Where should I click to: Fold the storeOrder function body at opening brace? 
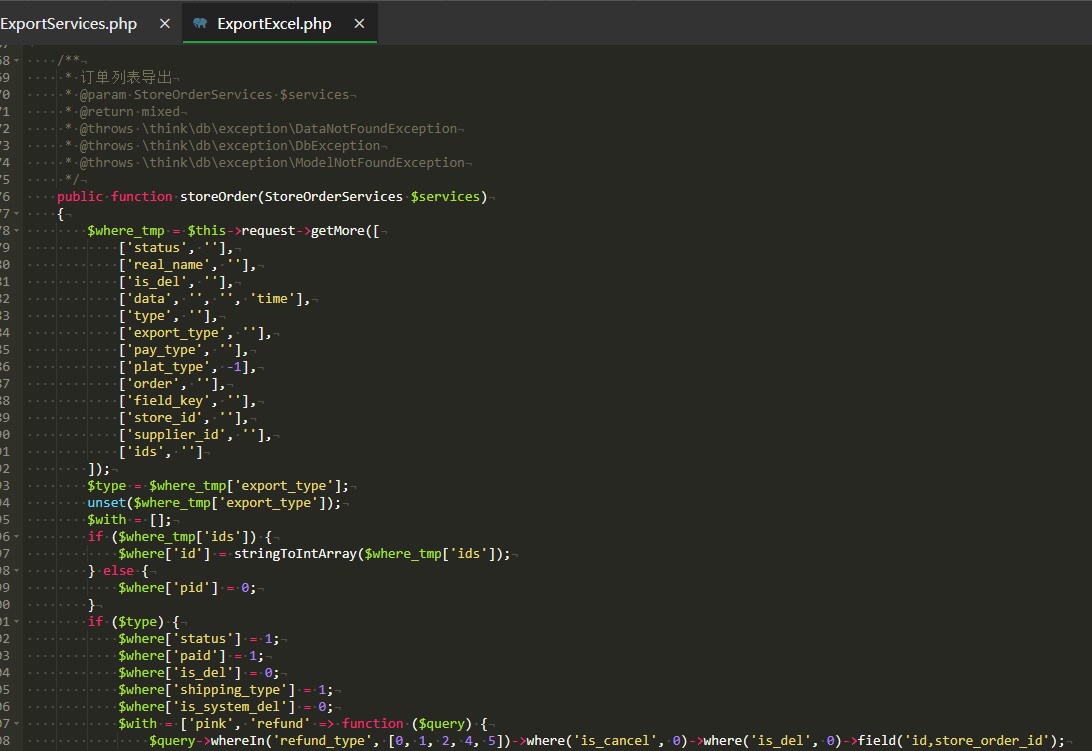coord(17,213)
